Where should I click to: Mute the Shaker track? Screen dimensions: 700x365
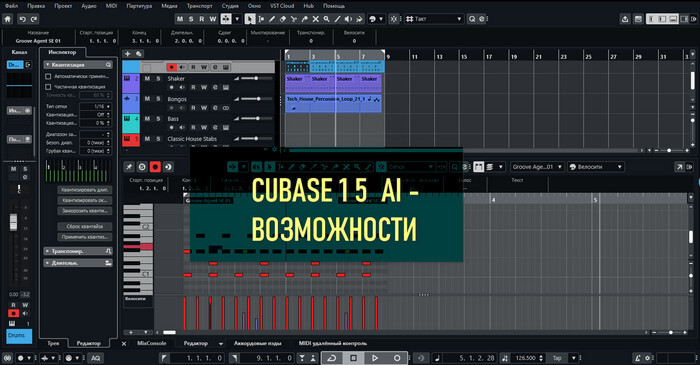point(147,79)
